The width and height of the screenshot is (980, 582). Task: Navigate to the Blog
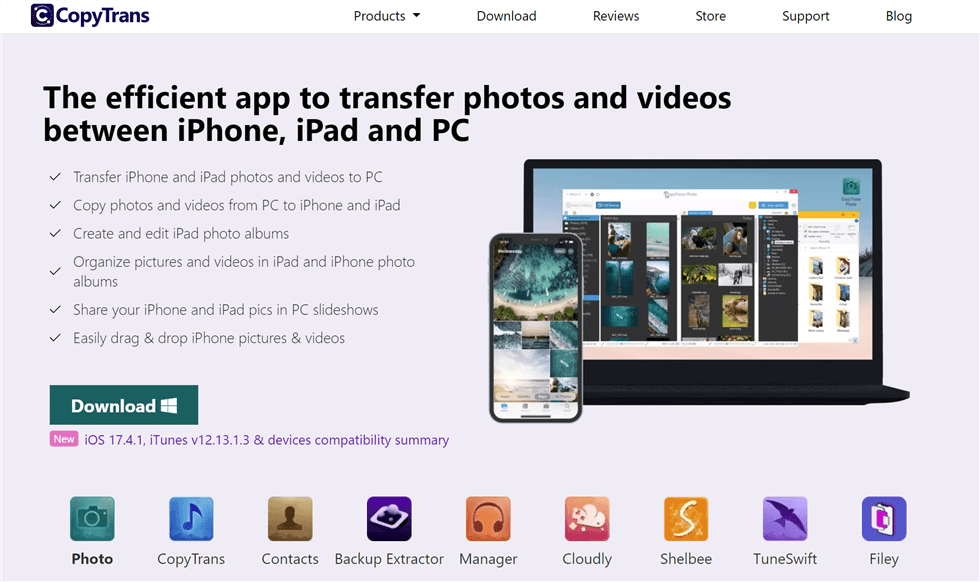899,16
